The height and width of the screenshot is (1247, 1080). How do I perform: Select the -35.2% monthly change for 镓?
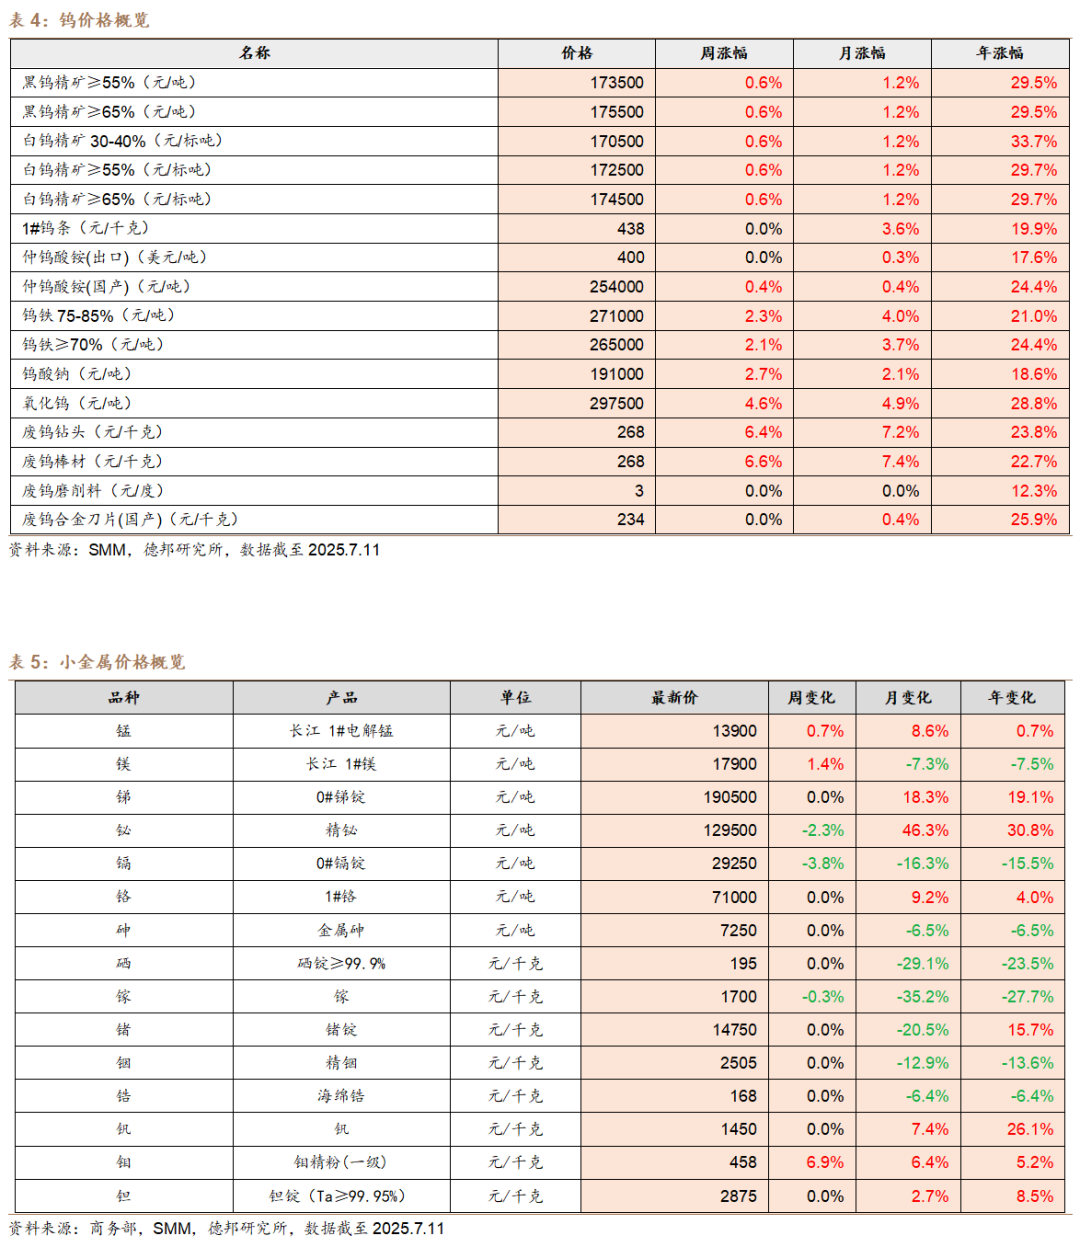[913, 997]
